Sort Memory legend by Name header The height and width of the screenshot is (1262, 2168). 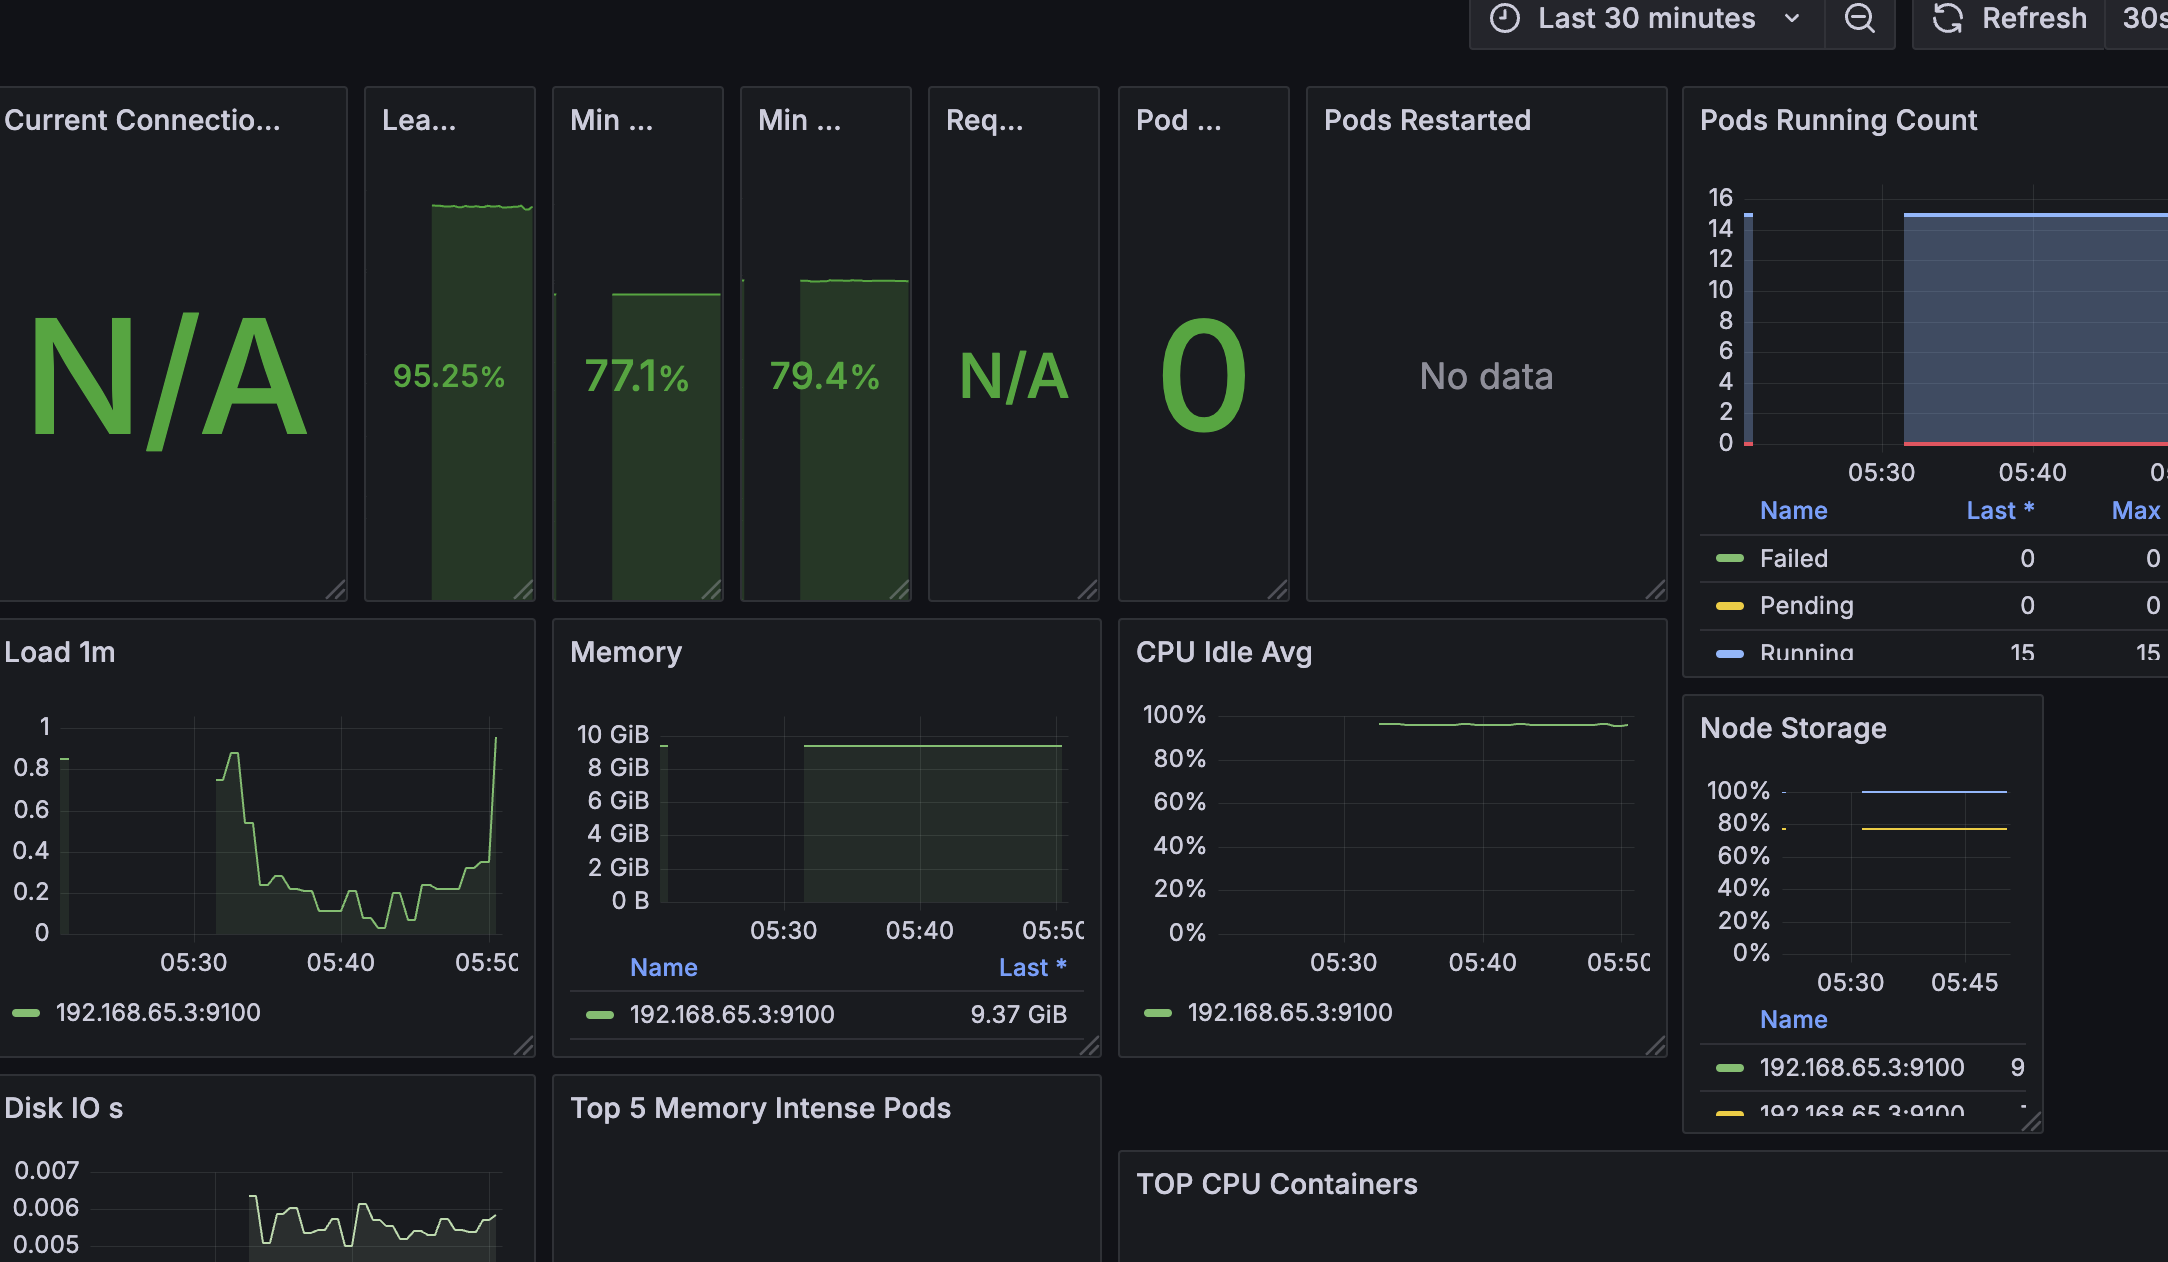point(664,967)
